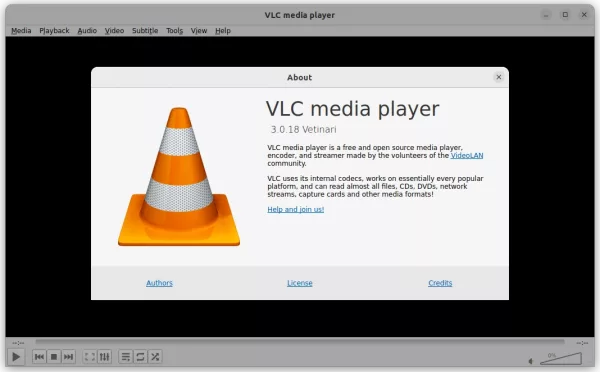
Task: Minimize the VLC main window
Action: 546,15
